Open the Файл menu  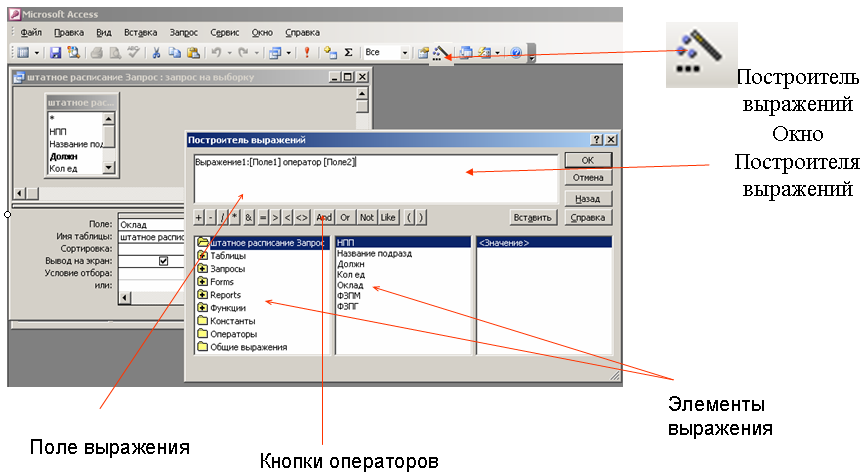[x=31, y=33]
